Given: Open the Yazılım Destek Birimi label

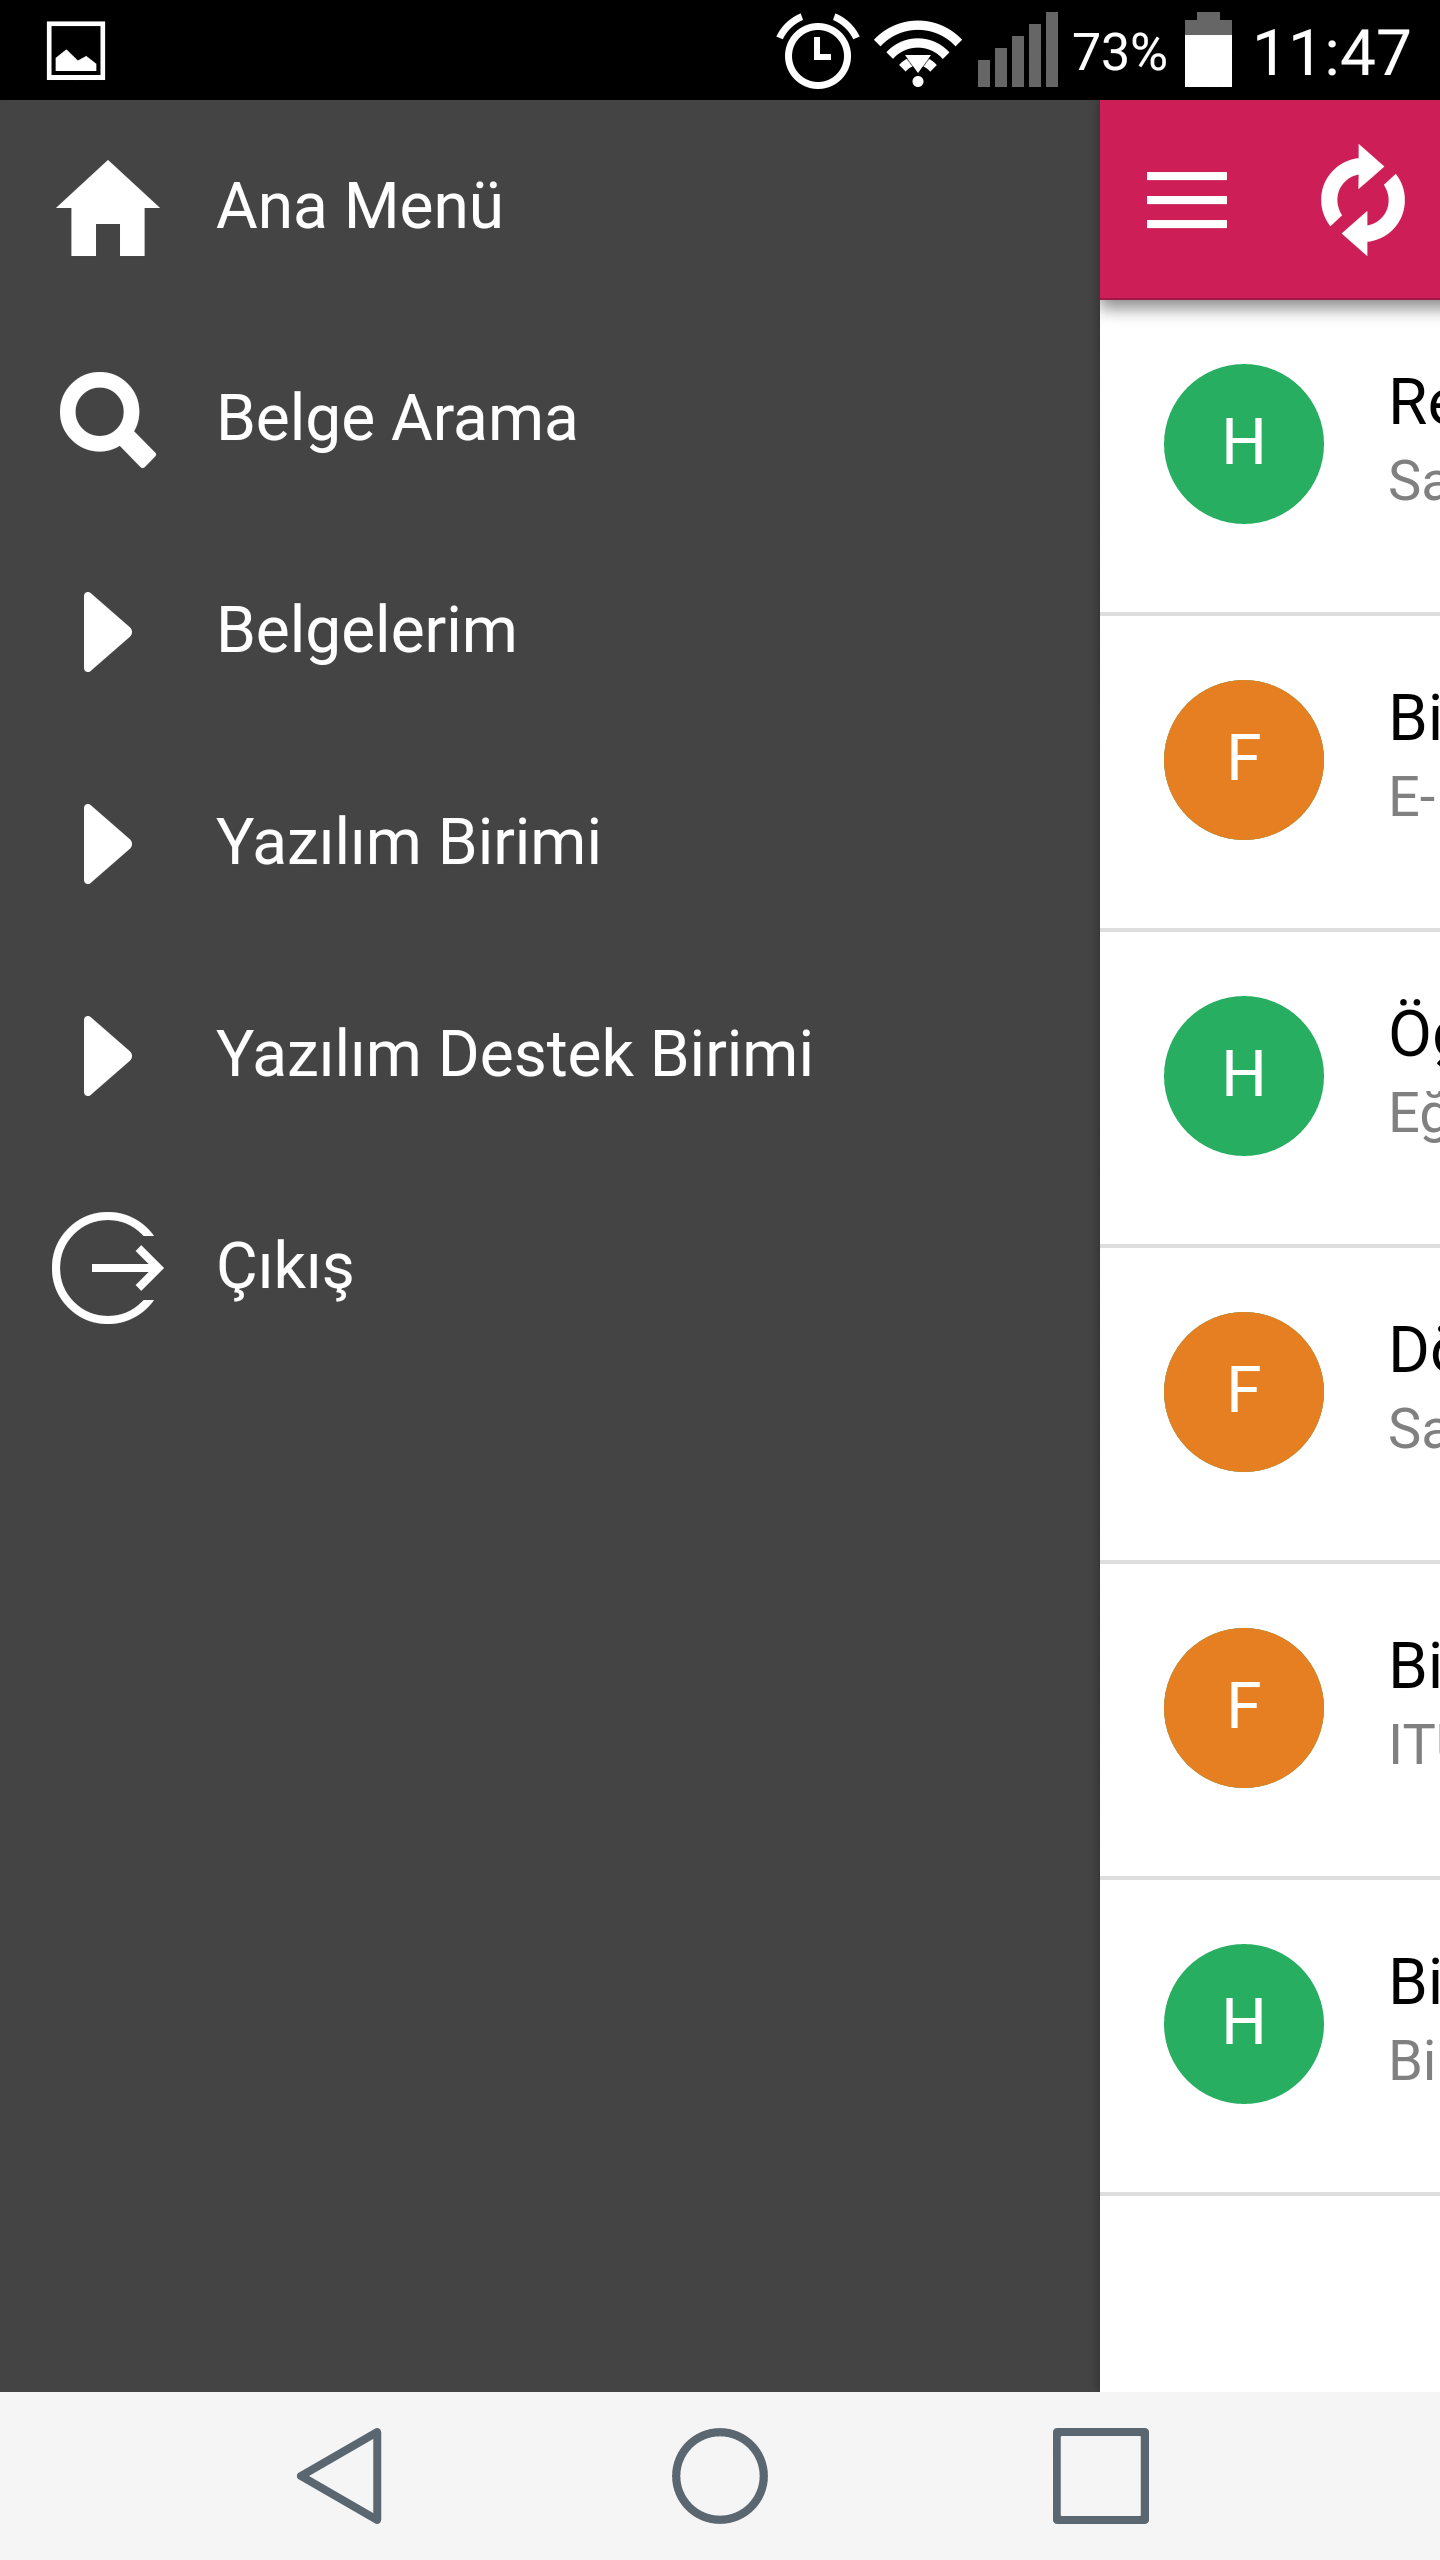Looking at the screenshot, I should point(515,1054).
